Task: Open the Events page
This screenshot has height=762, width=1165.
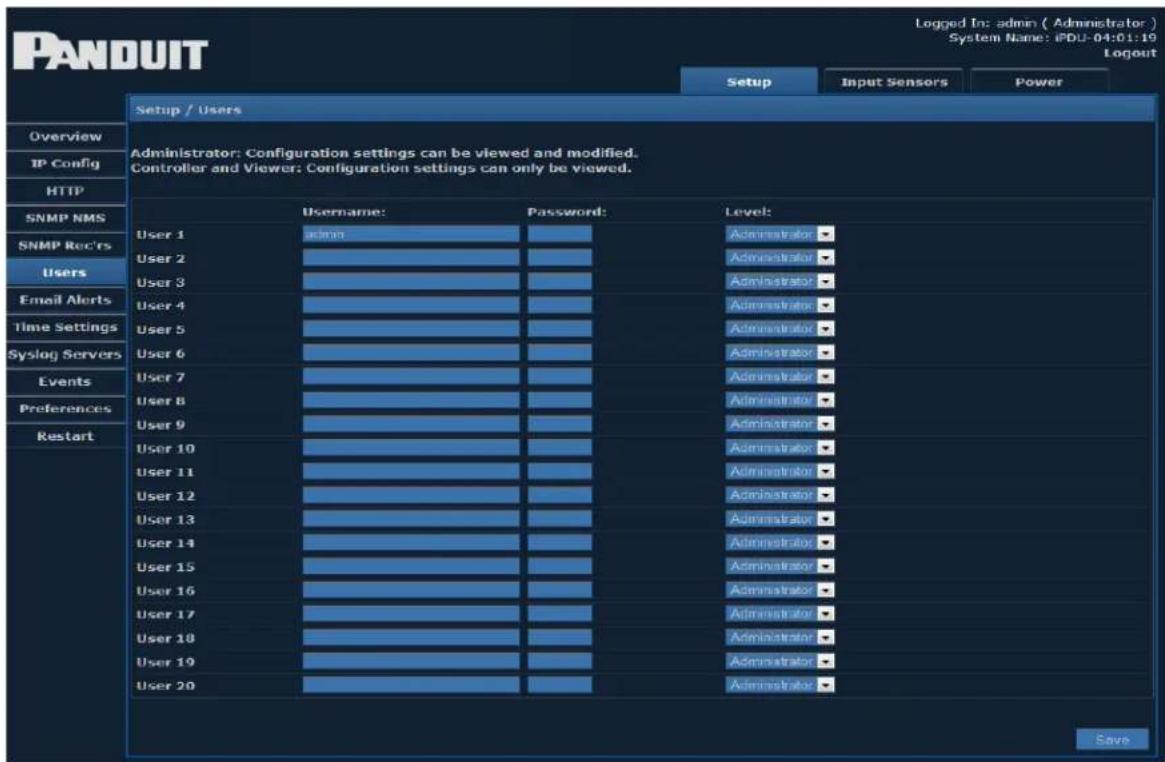Action: (x=65, y=382)
